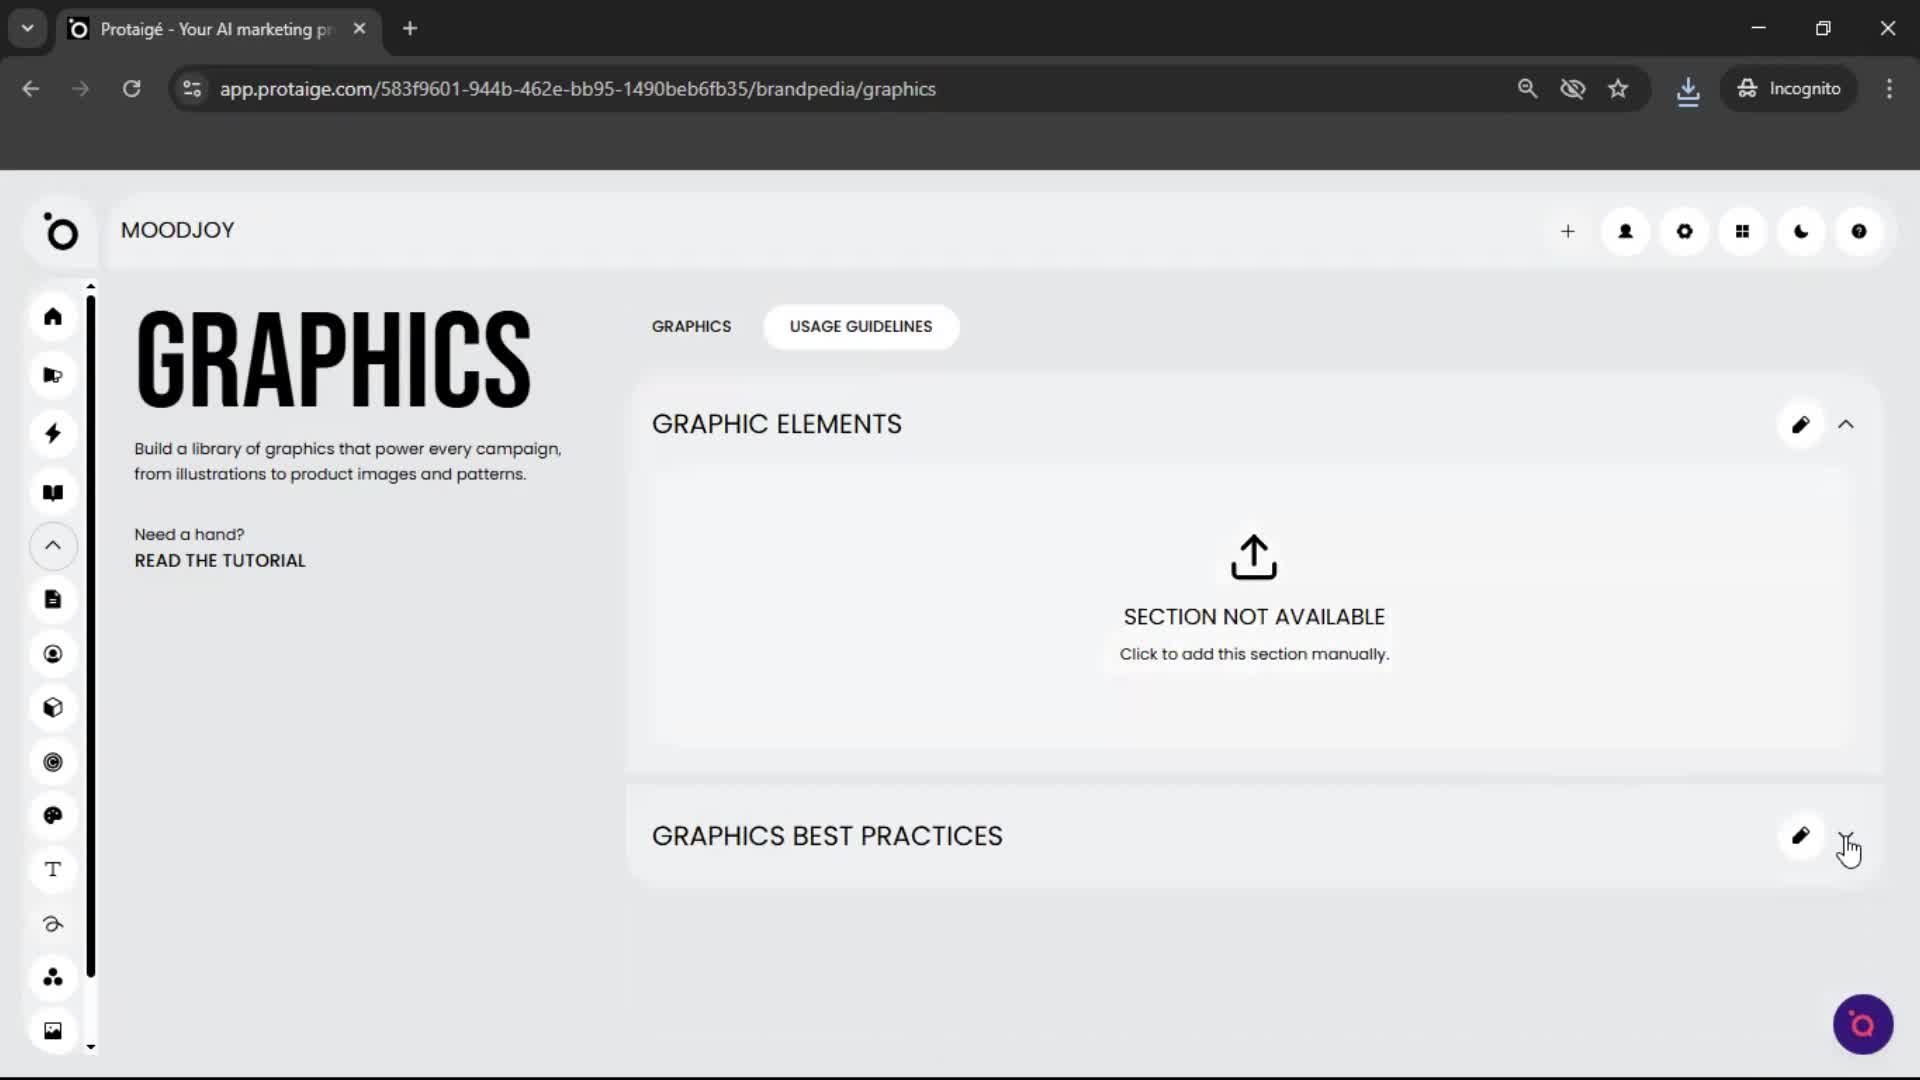This screenshot has width=1920, height=1080.
Task: Collapse the sidebar using the chevron circle
Action: tap(52, 546)
